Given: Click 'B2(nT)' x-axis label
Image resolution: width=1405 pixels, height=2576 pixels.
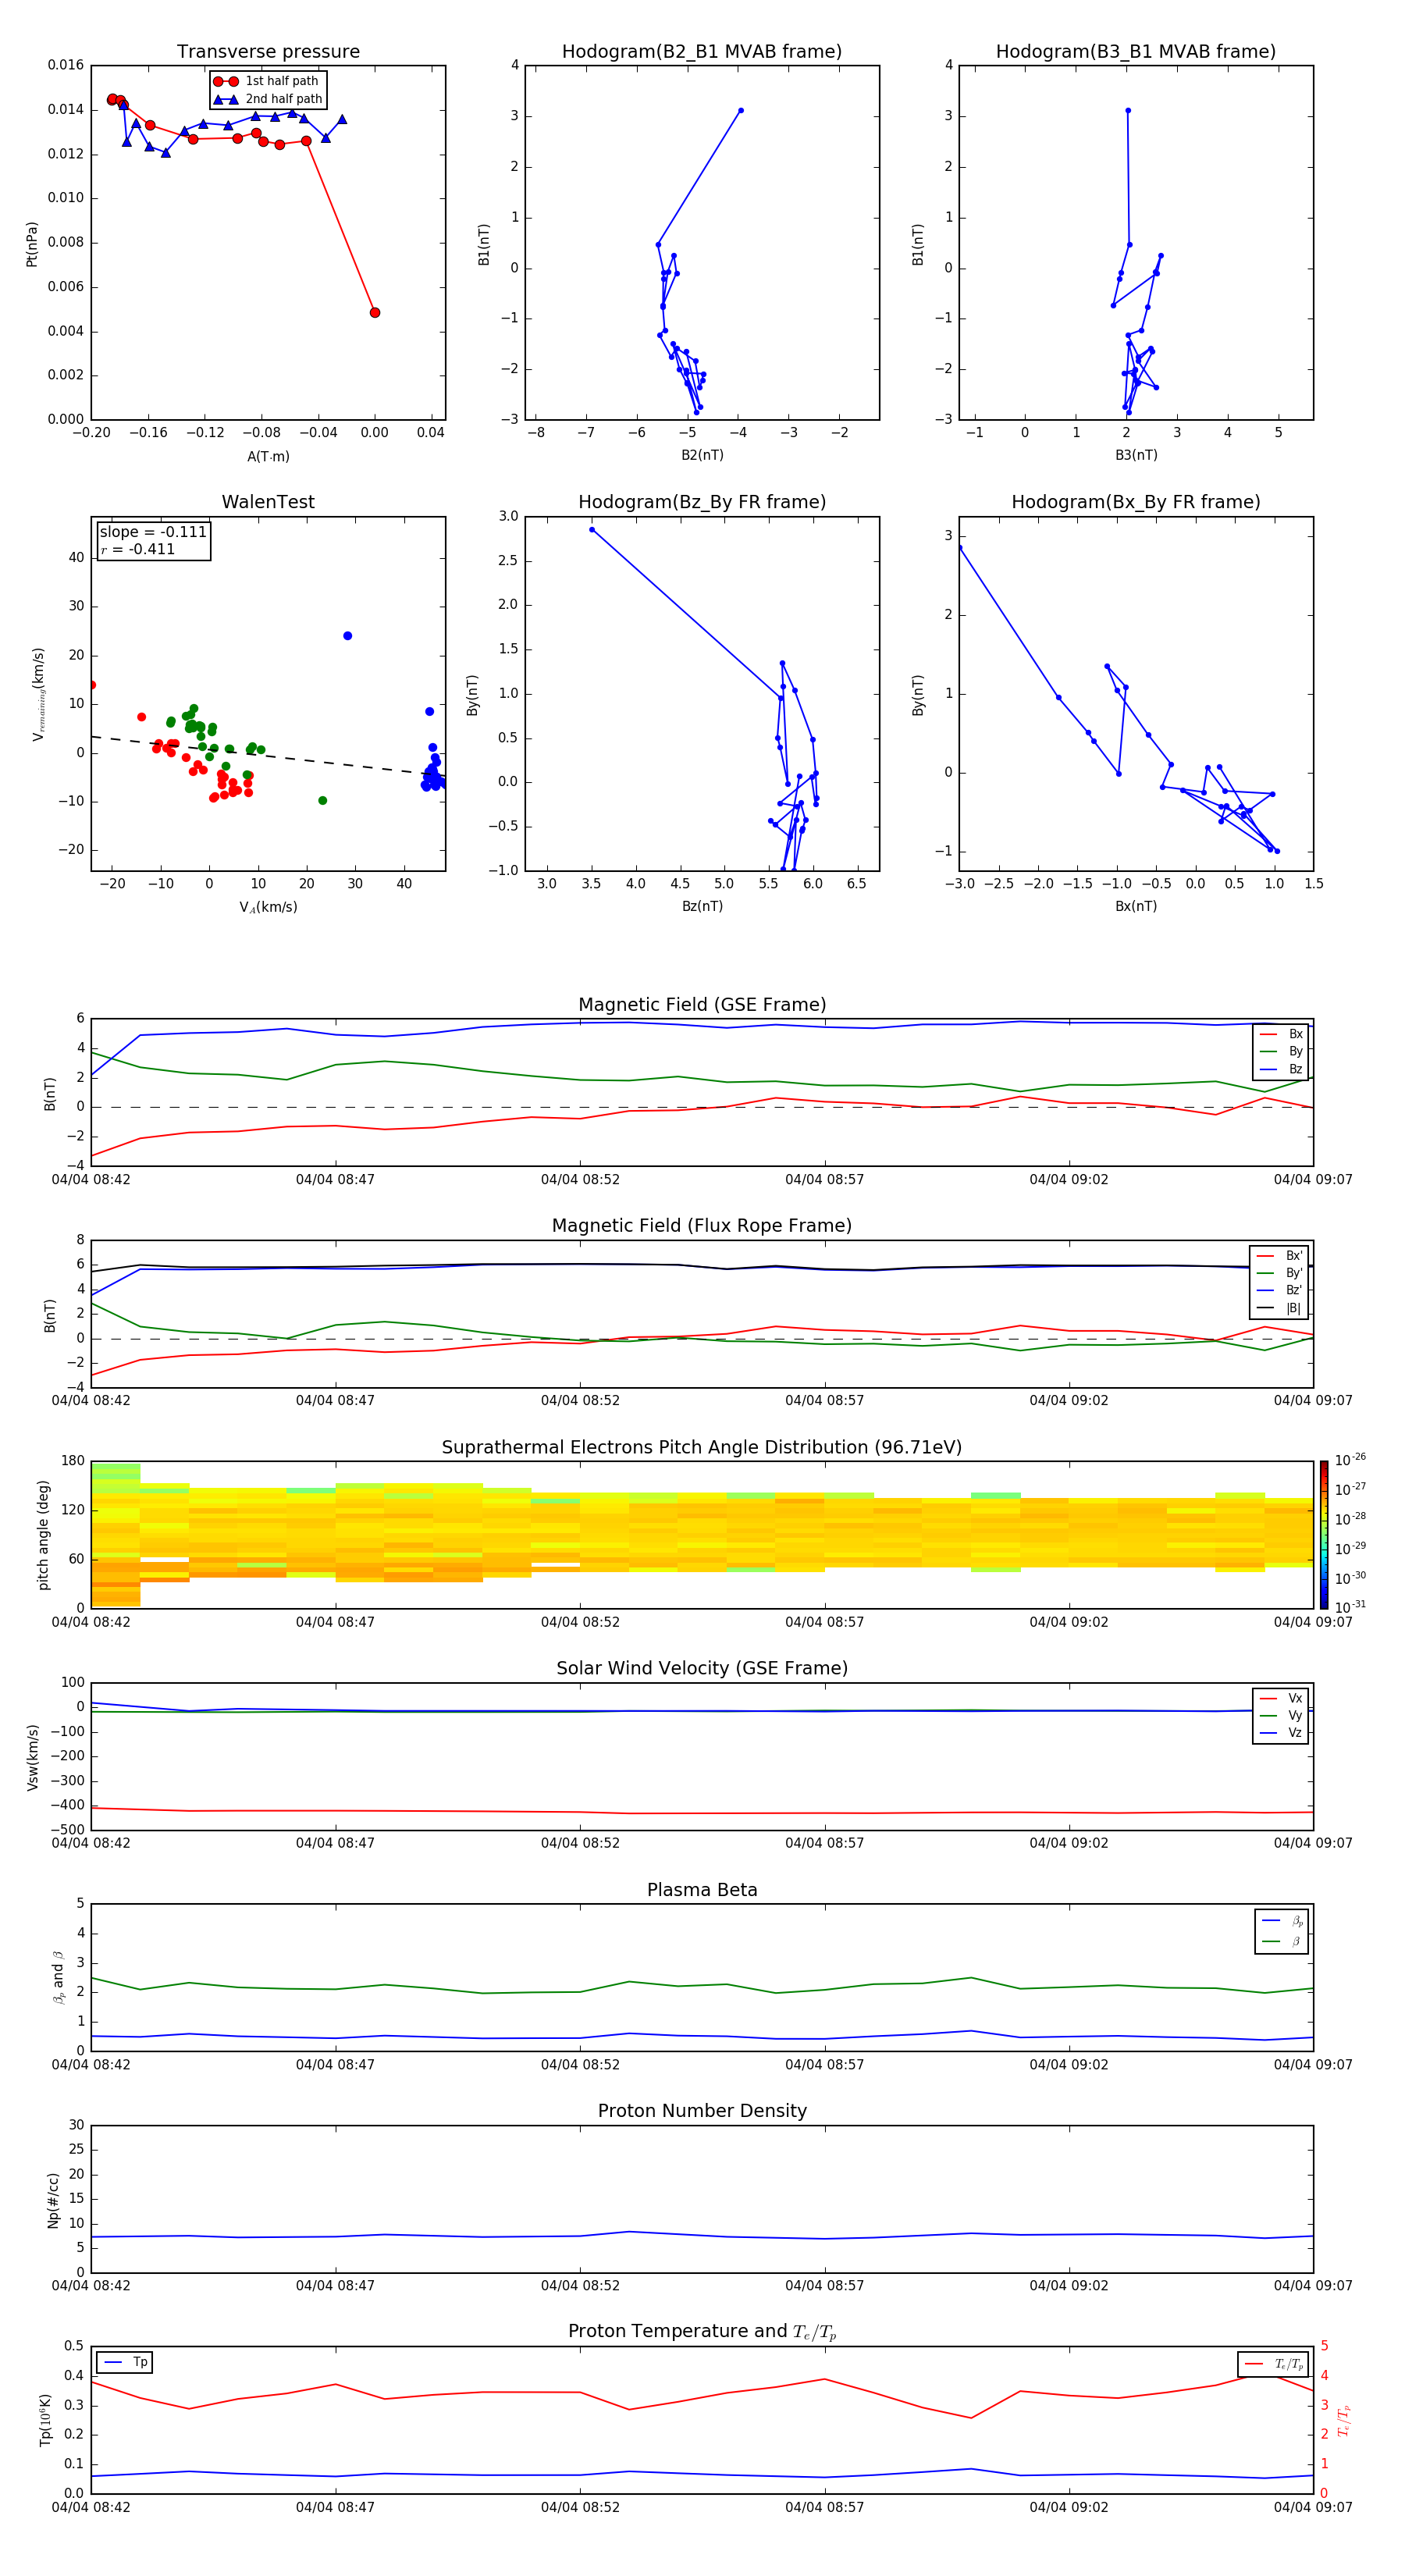Looking at the screenshot, I should tap(702, 455).
